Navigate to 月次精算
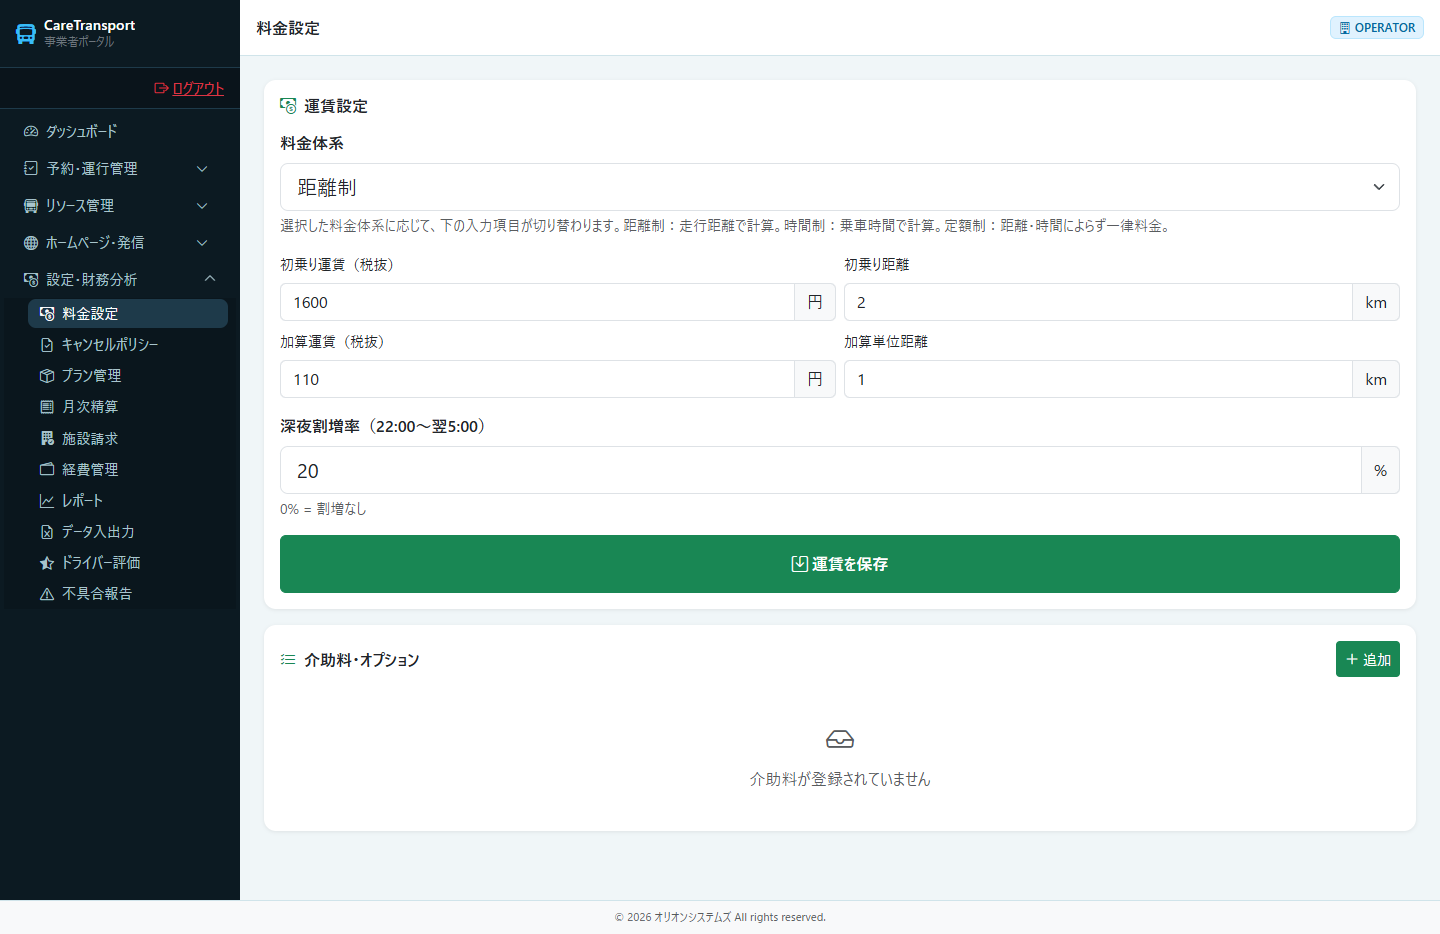Image resolution: width=1440 pixels, height=934 pixels. 128,407
